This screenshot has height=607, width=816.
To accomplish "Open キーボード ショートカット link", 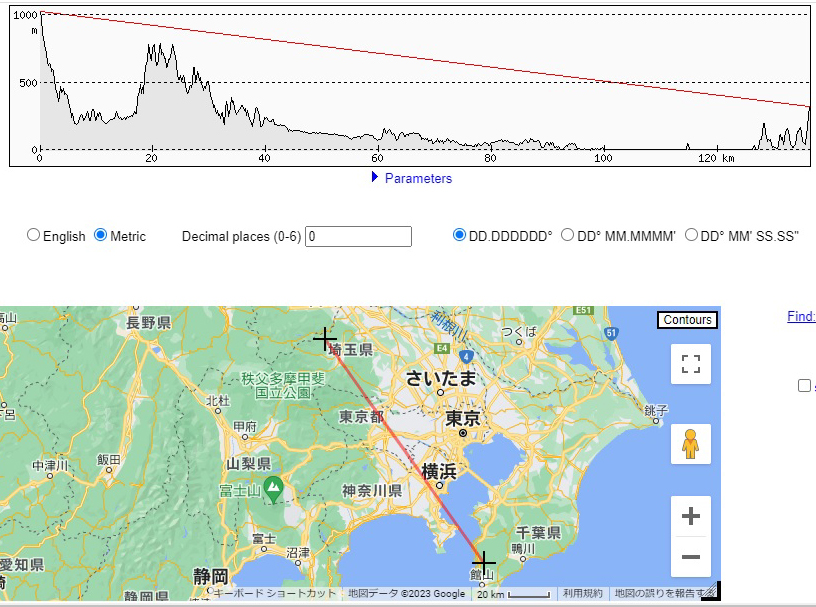I will [275, 593].
